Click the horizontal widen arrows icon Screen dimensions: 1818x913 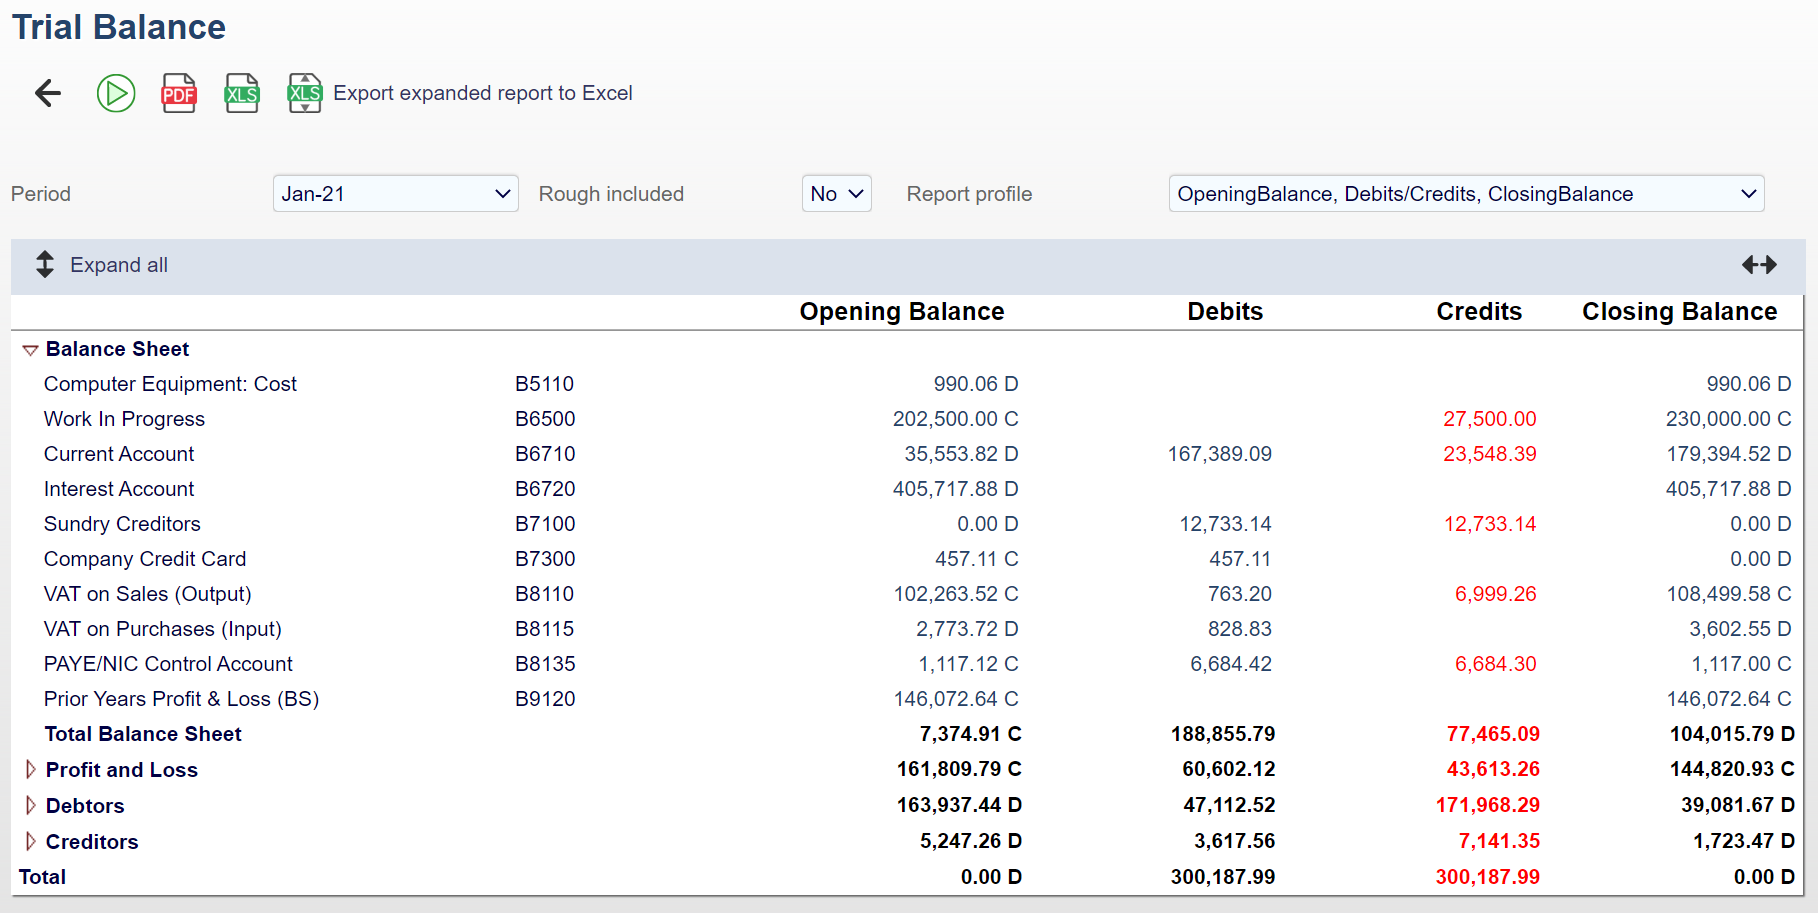tap(1759, 265)
